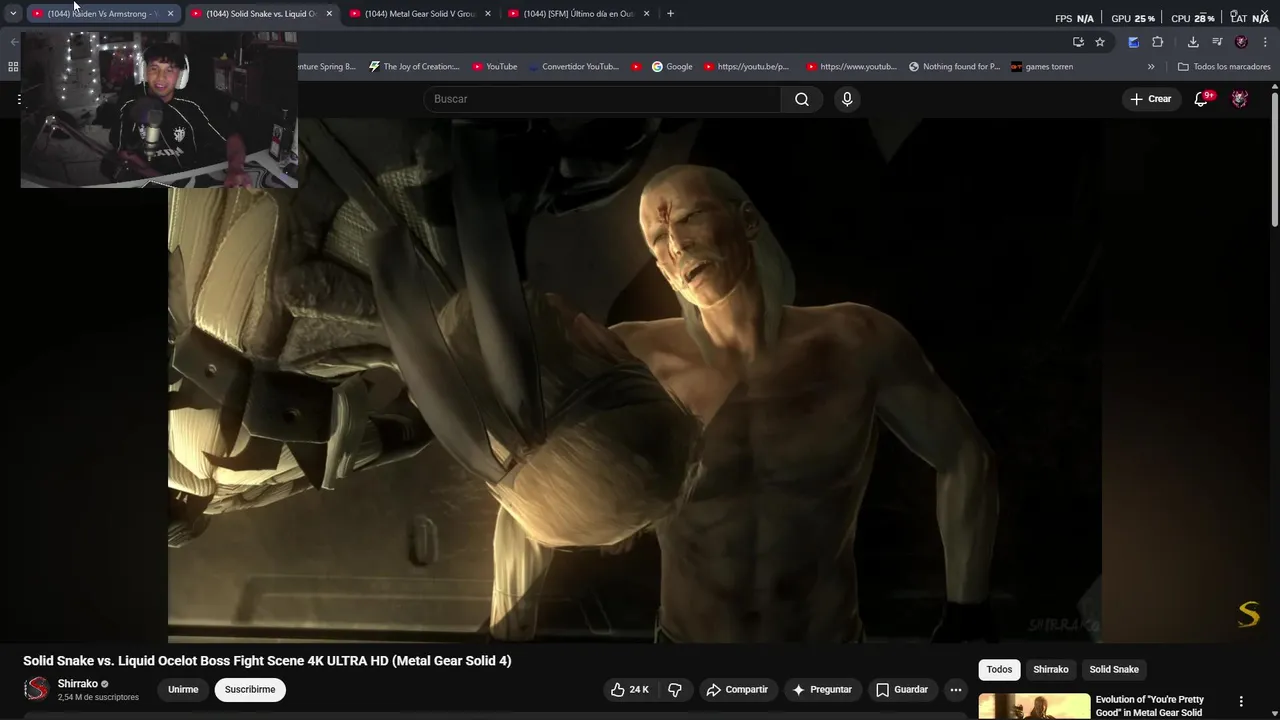Open the Downloads icon in toolbar

[x=1193, y=42]
